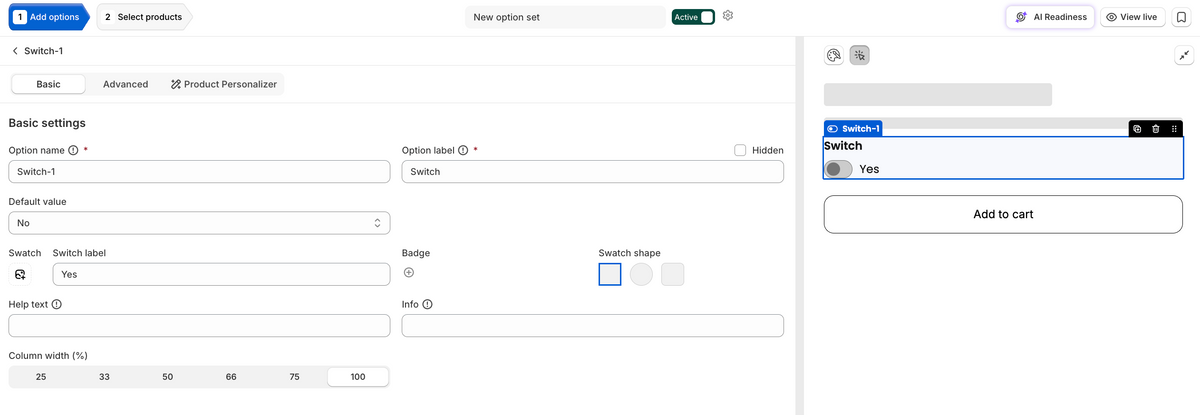Set column width to 66
Screen dimensions: 1200x415
(231, 377)
